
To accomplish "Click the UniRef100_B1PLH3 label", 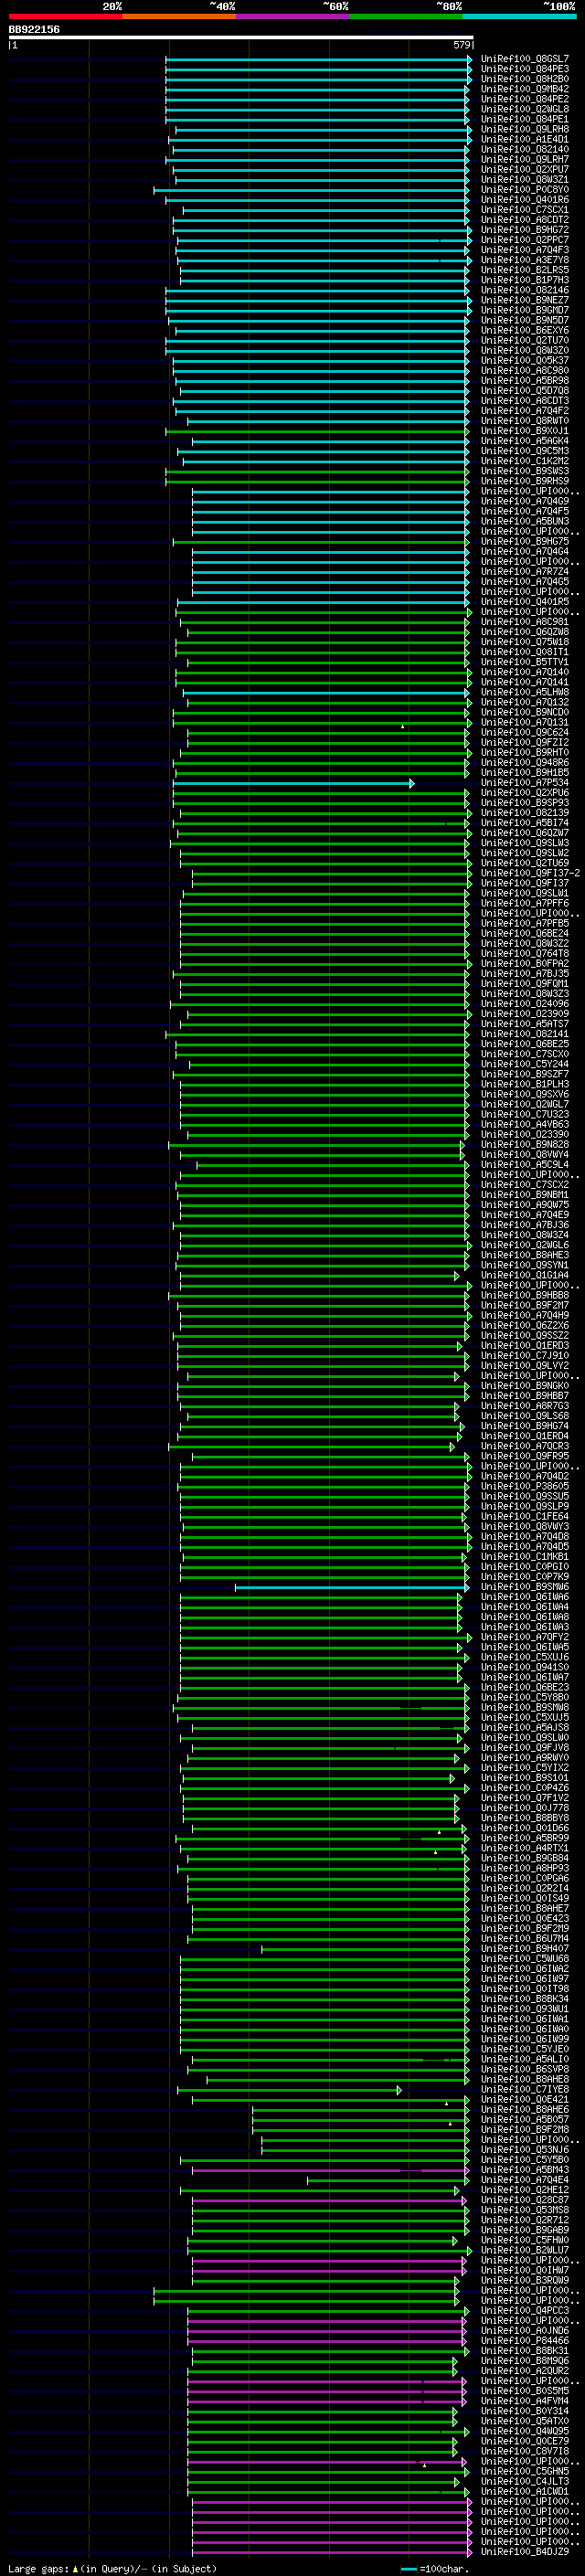I will click(525, 1084).
